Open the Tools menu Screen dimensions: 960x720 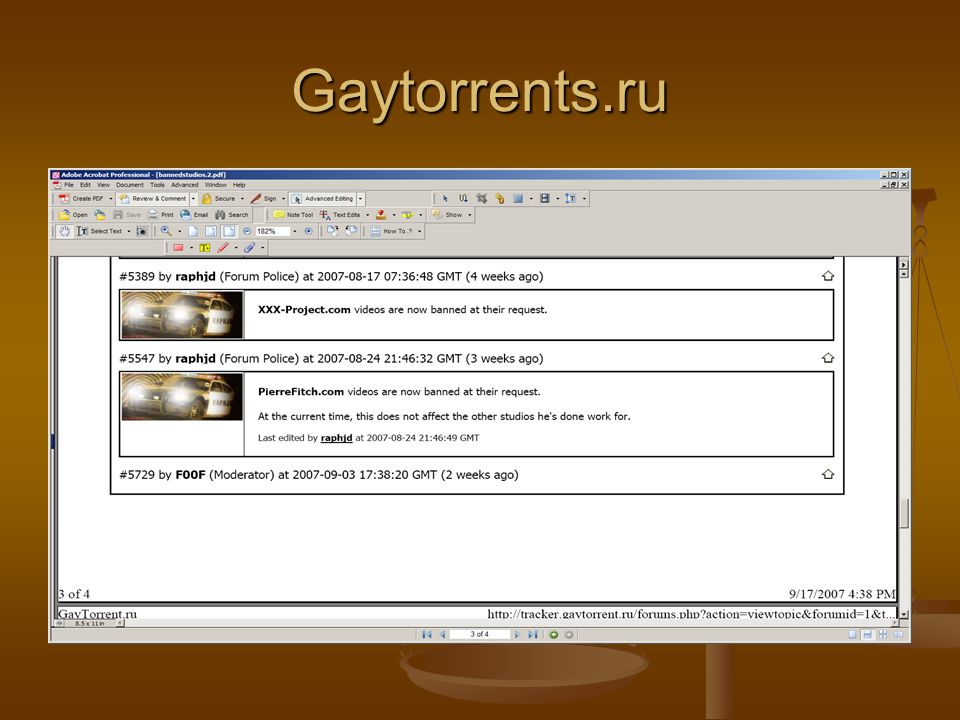(157, 185)
